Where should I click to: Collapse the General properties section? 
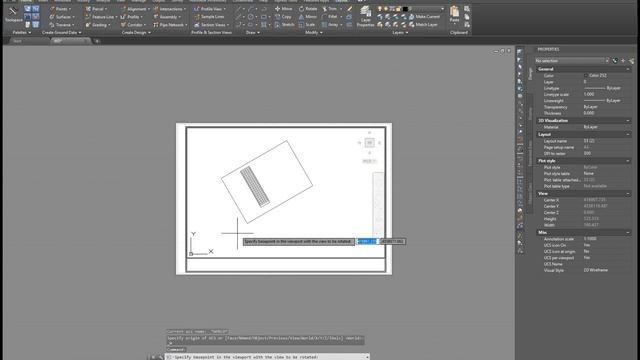pyautogui.click(x=628, y=69)
